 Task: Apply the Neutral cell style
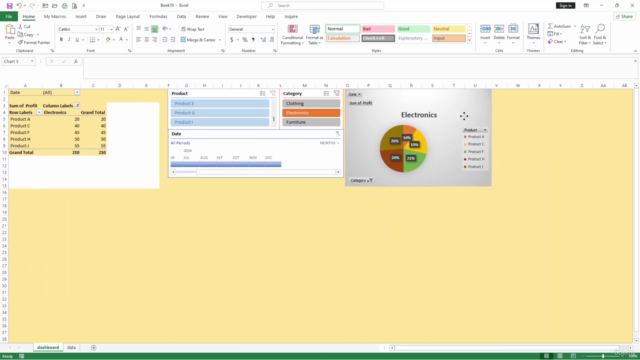coord(449,29)
